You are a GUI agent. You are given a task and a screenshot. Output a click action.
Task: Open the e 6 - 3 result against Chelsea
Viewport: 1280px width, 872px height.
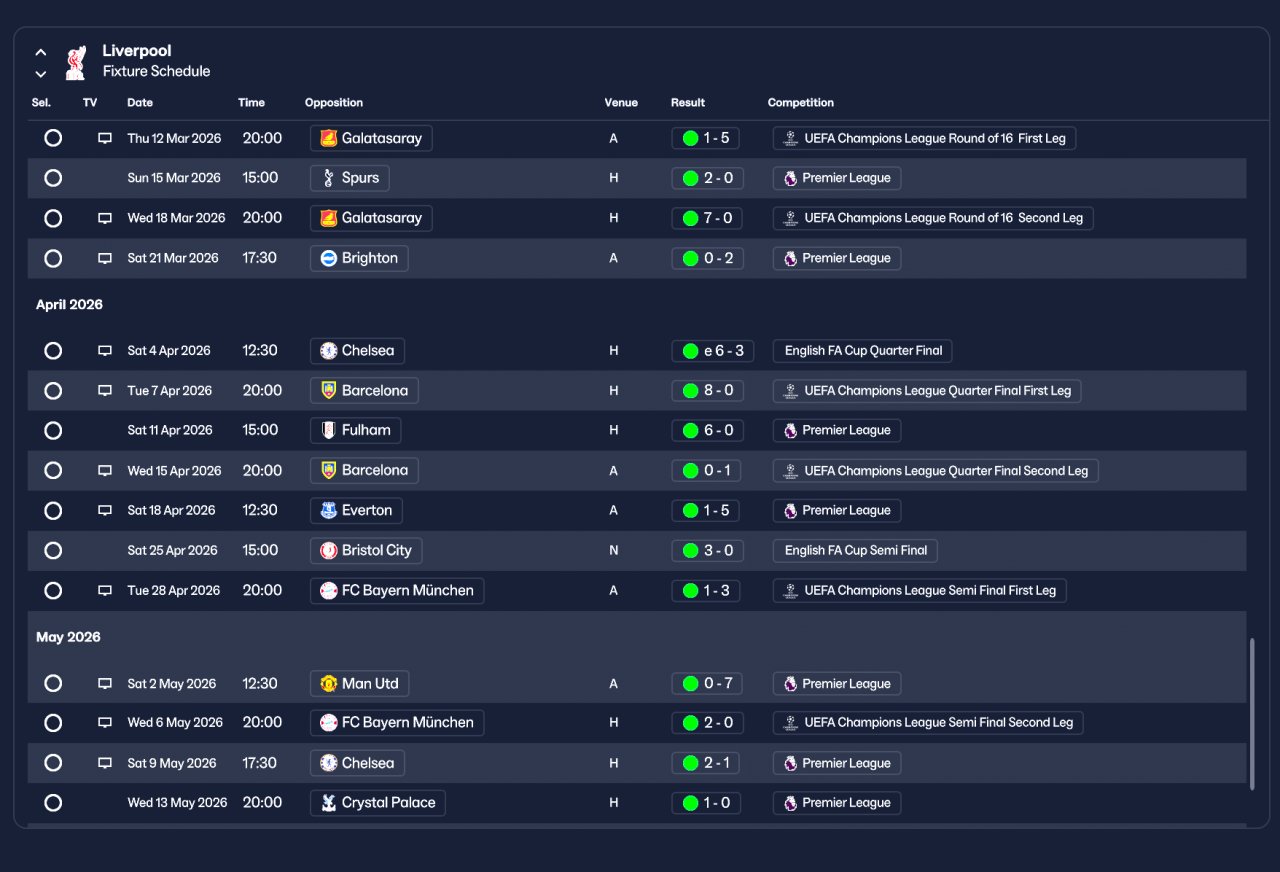pyautogui.click(x=713, y=351)
